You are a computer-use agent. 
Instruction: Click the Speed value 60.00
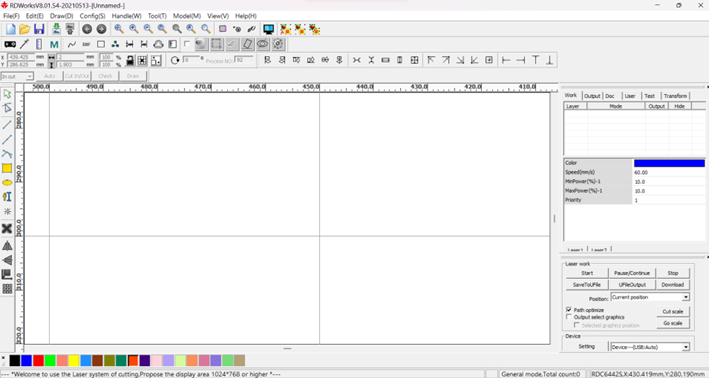[x=669, y=172]
